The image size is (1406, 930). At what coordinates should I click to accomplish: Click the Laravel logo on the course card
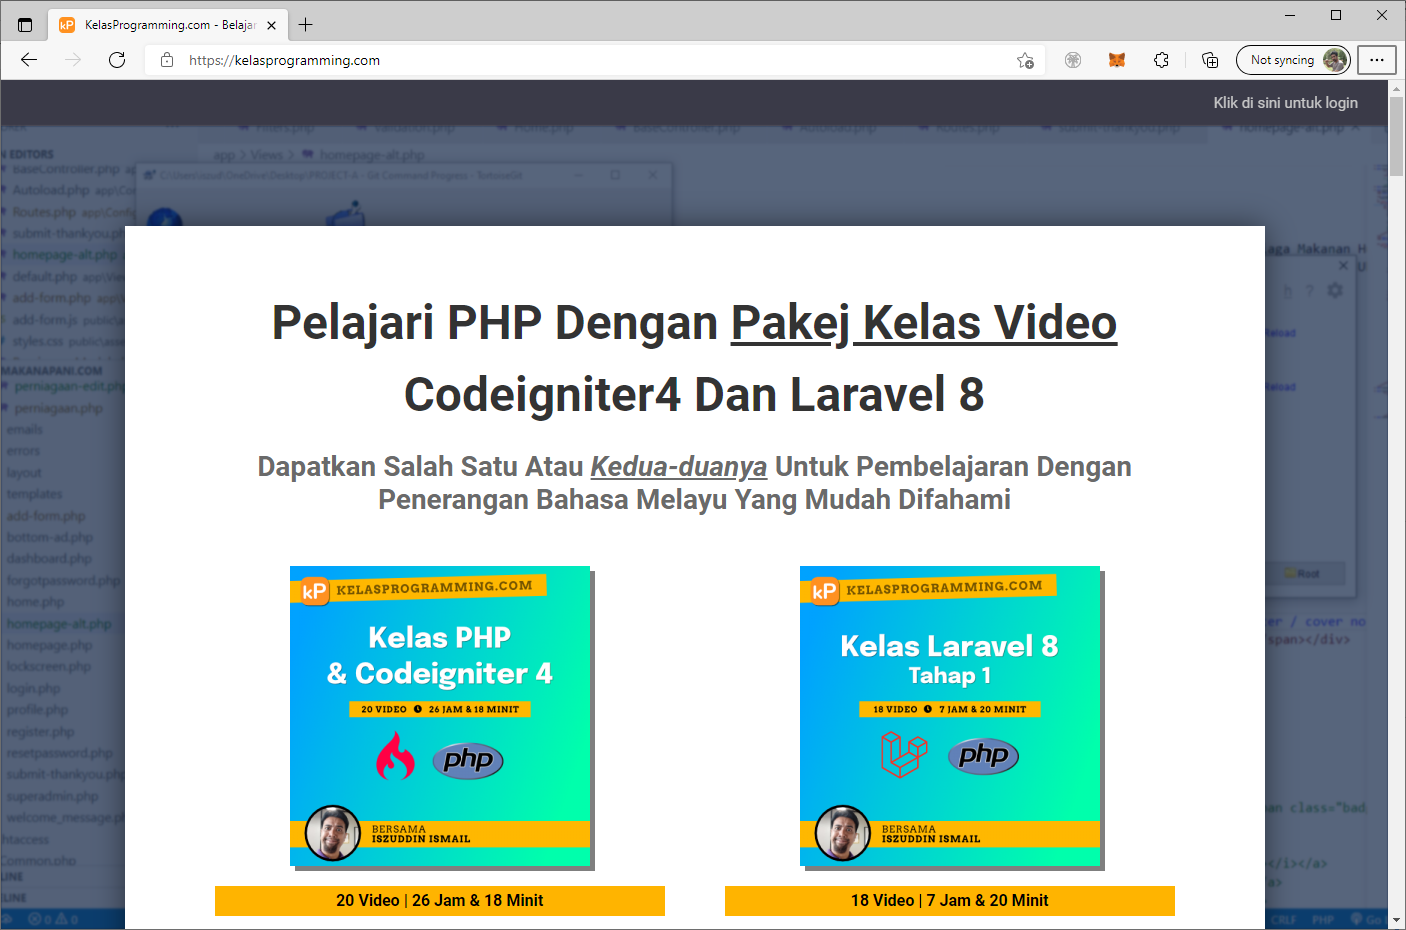coord(904,754)
